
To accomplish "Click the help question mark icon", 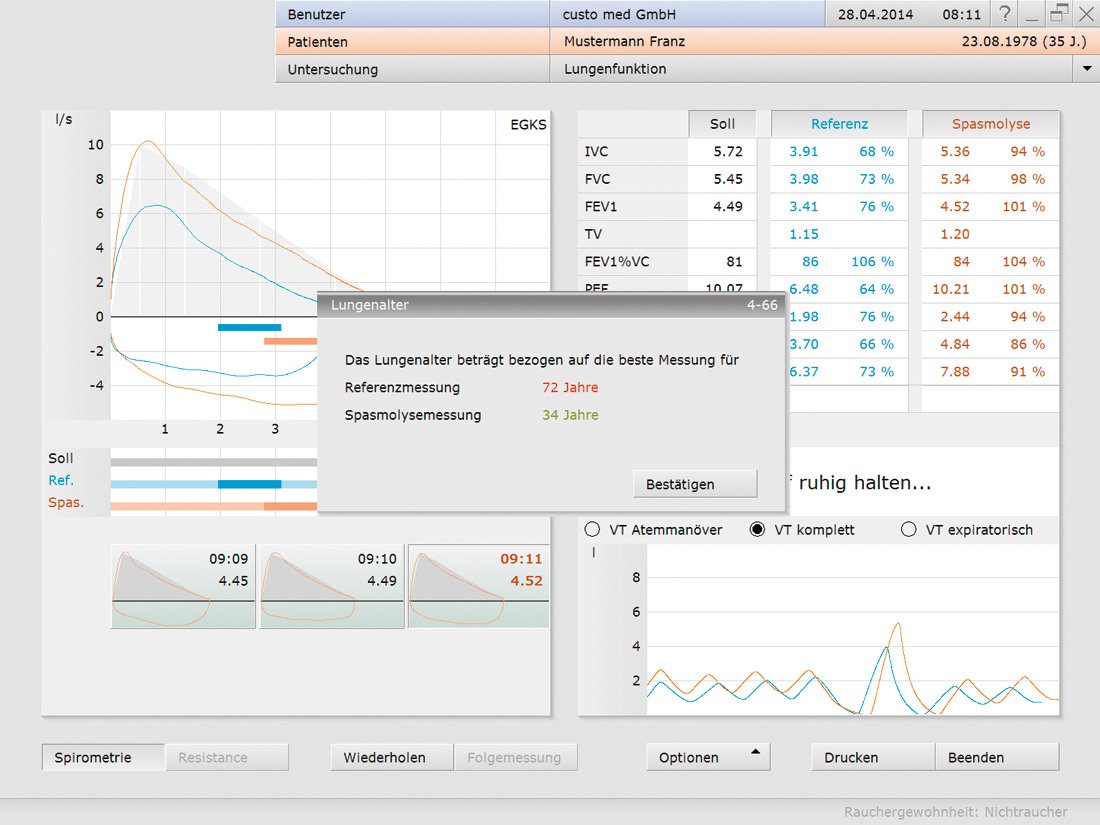I will (1005, 14).
